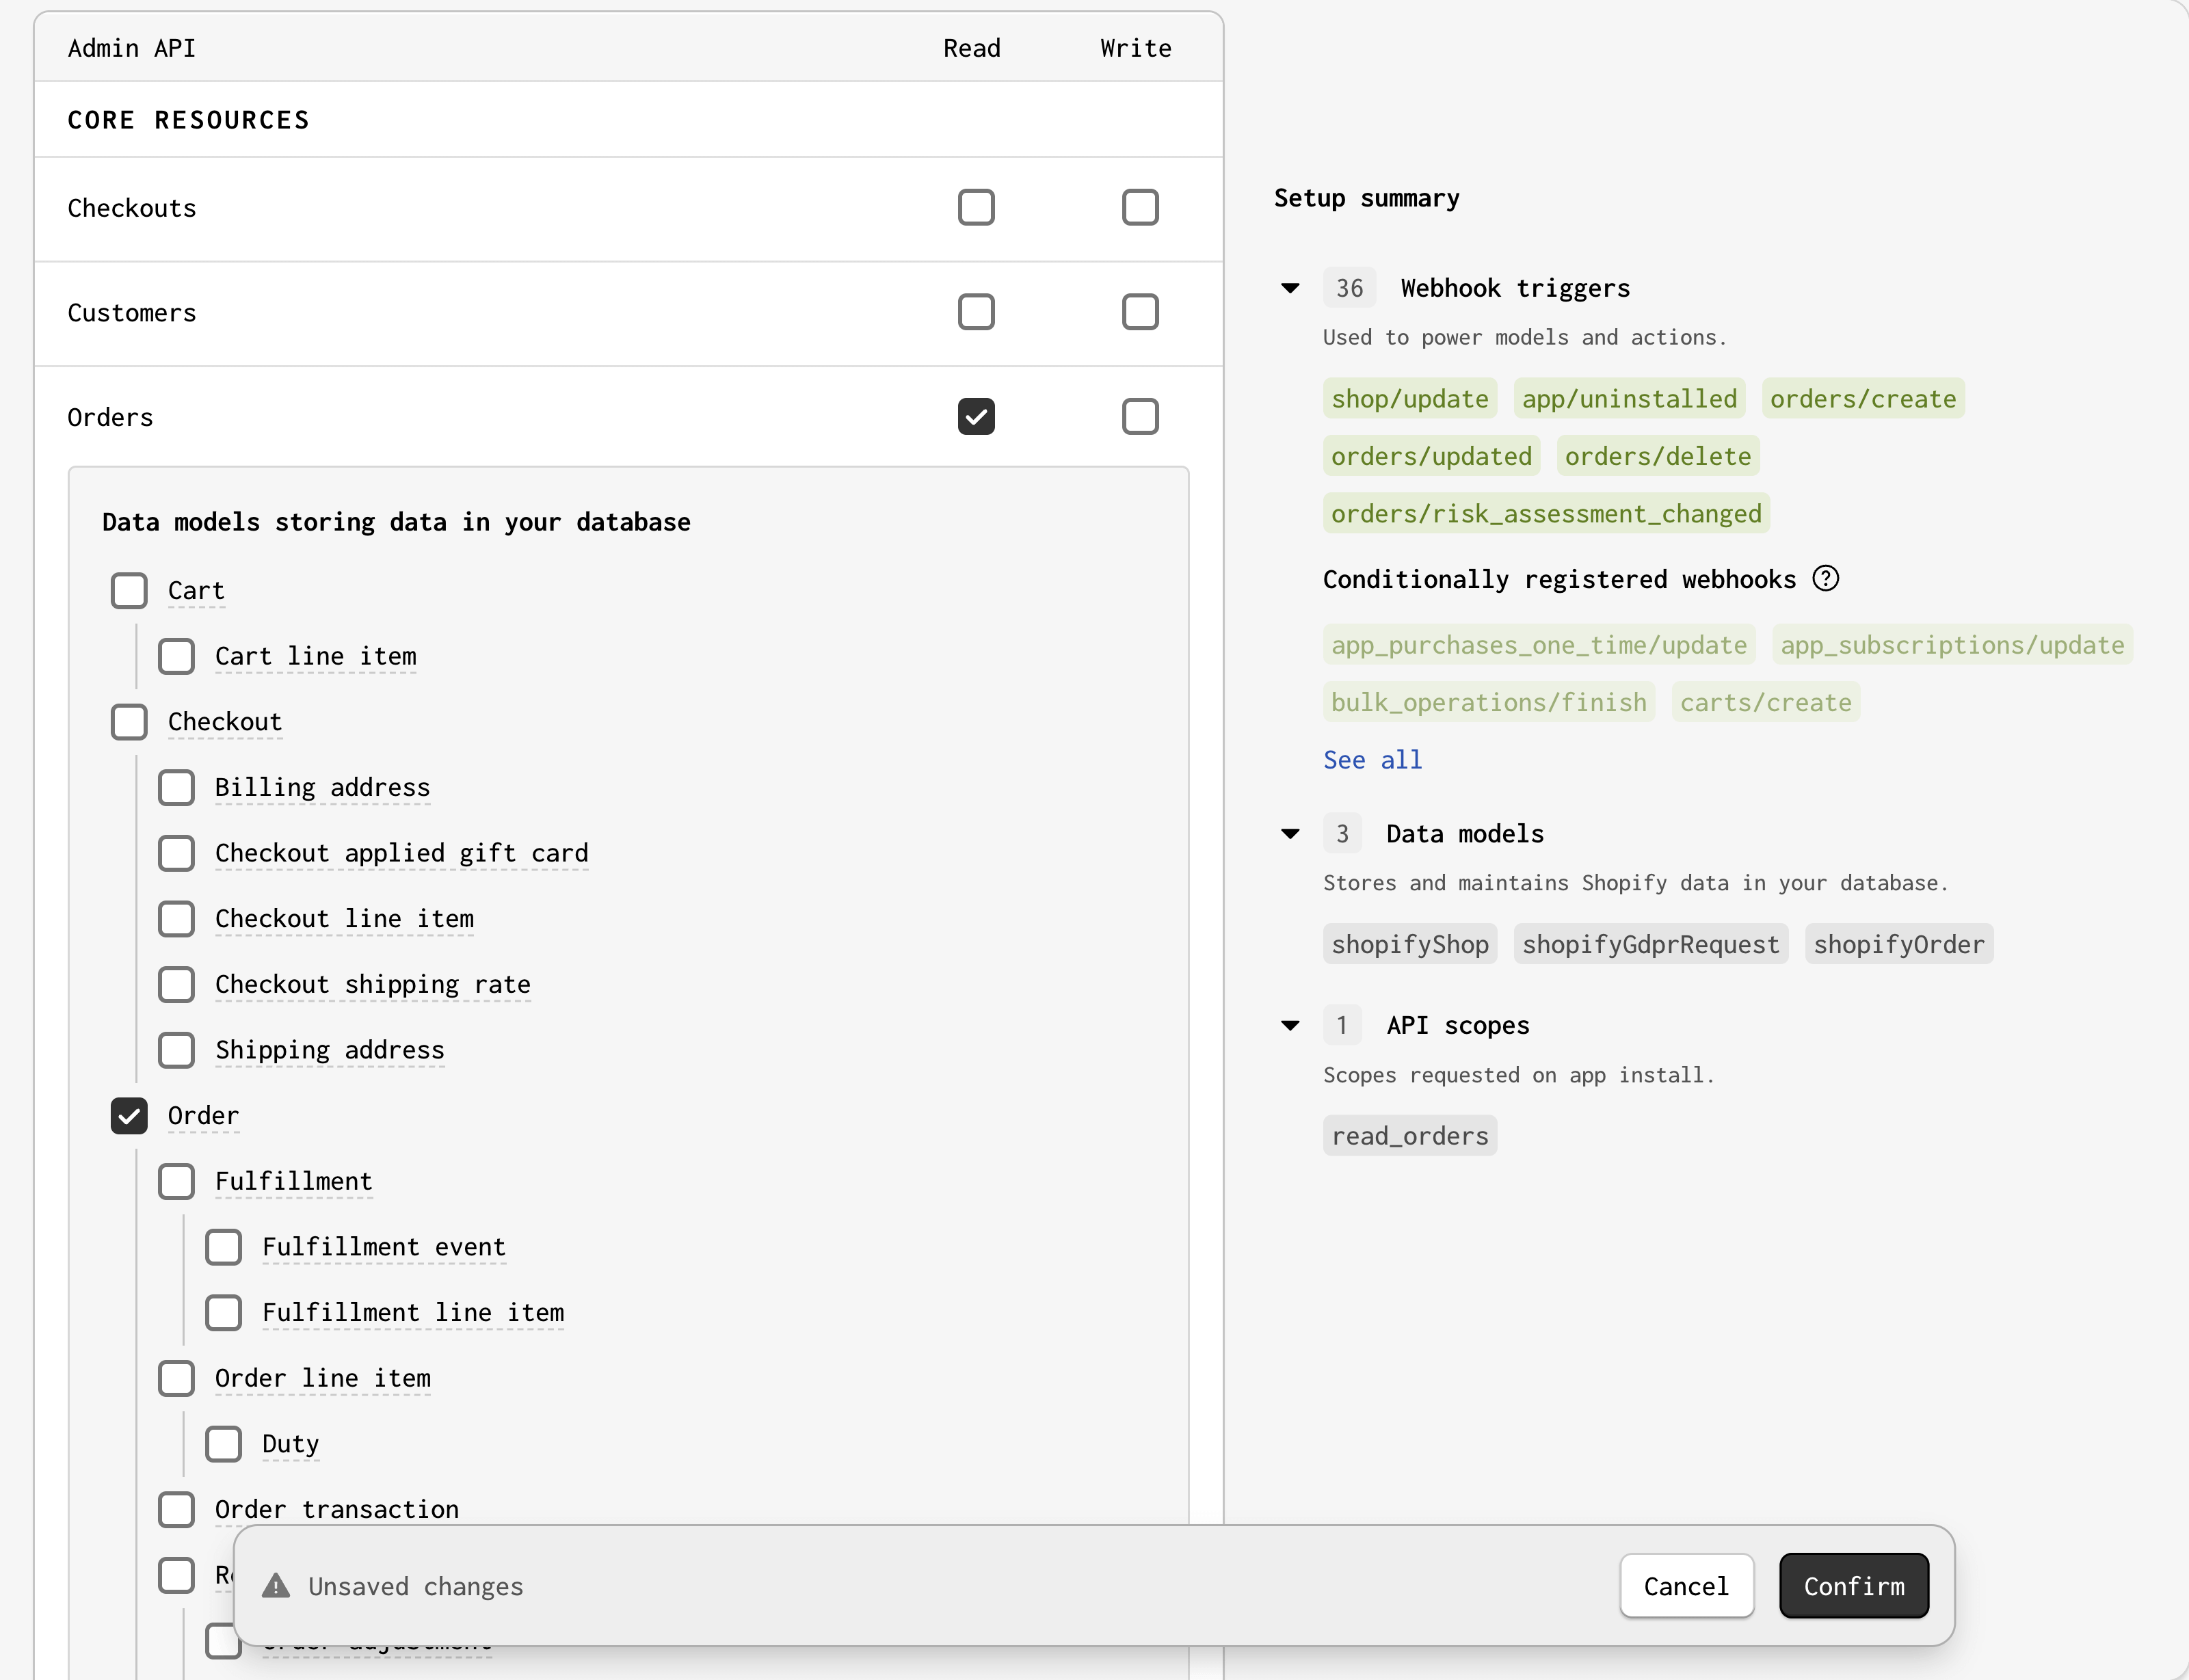This screenshot has height=1680, width=2189.
Task: Cancel the unsaved changes
Action: coord(1685,1585)
